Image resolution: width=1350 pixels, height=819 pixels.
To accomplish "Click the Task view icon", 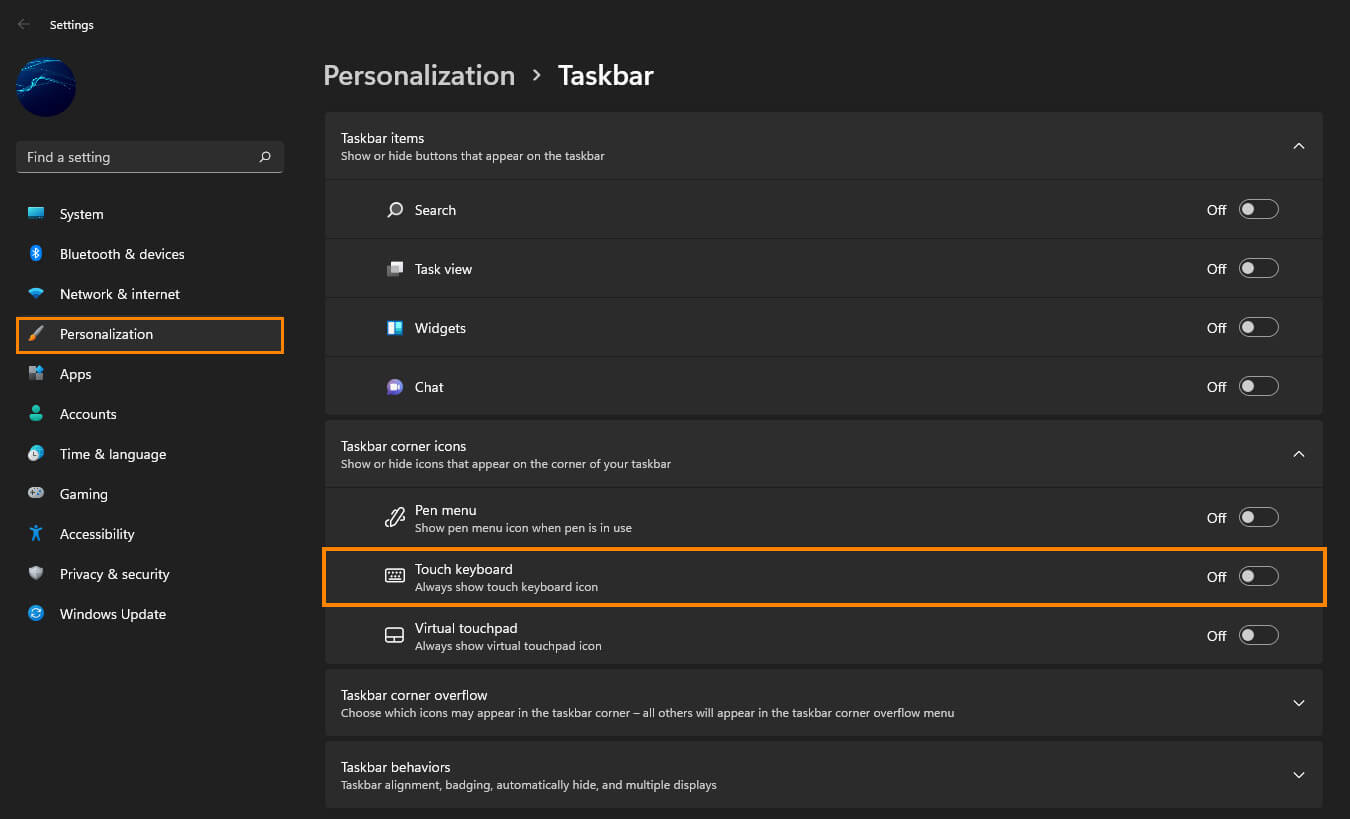I will tap(395, 269).
